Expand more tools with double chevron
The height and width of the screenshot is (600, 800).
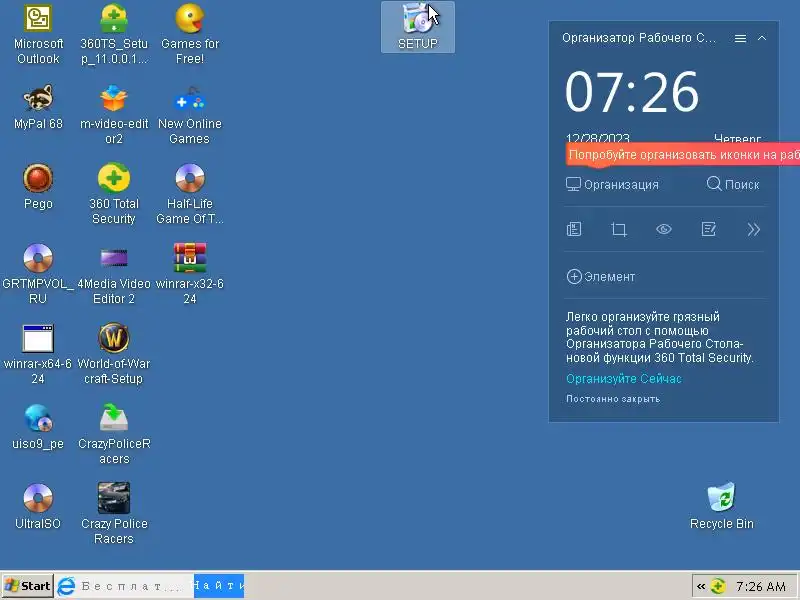[x=754, y=229]
